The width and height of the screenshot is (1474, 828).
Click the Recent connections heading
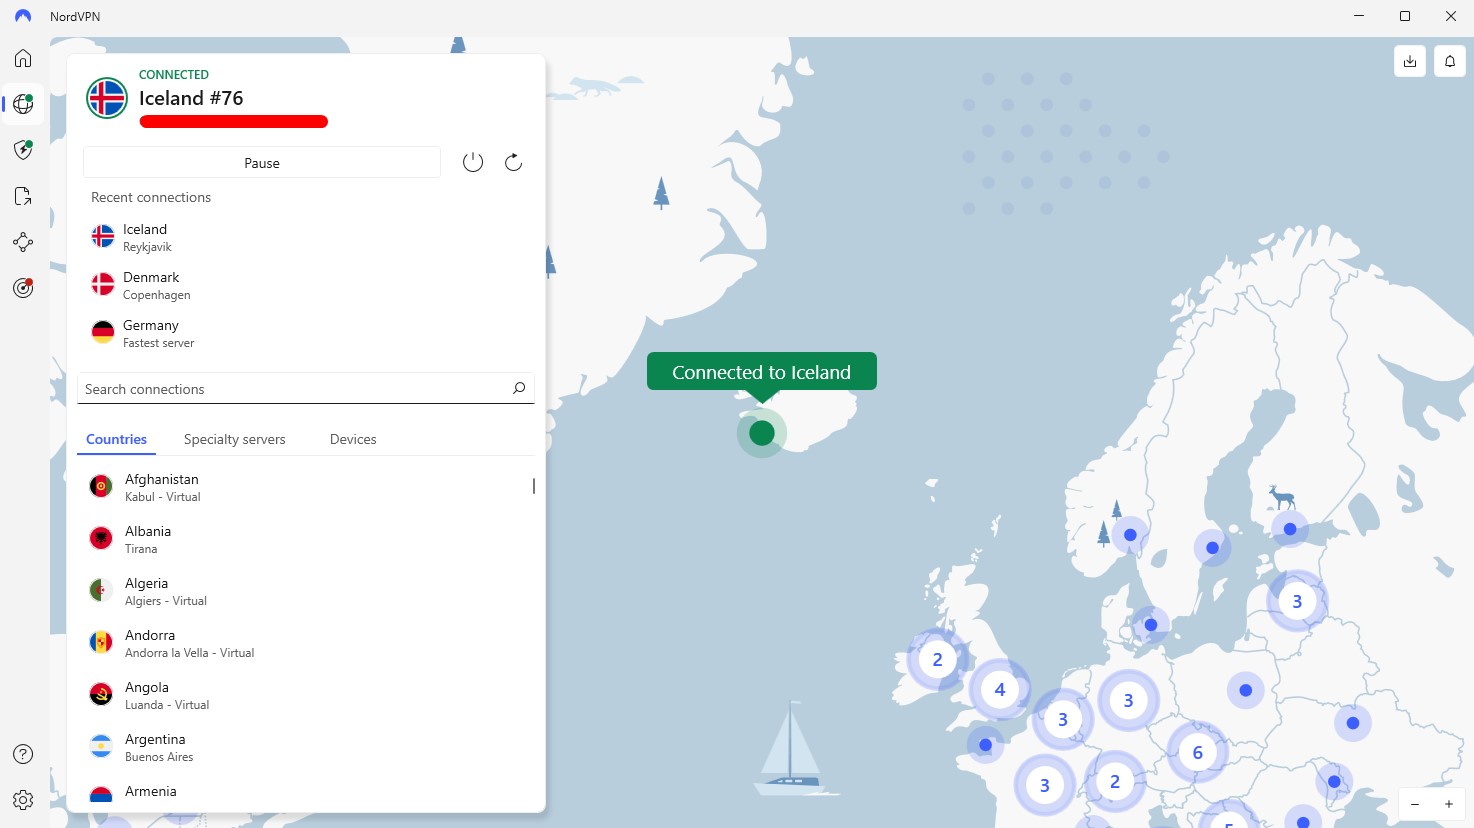click(151, 197)
